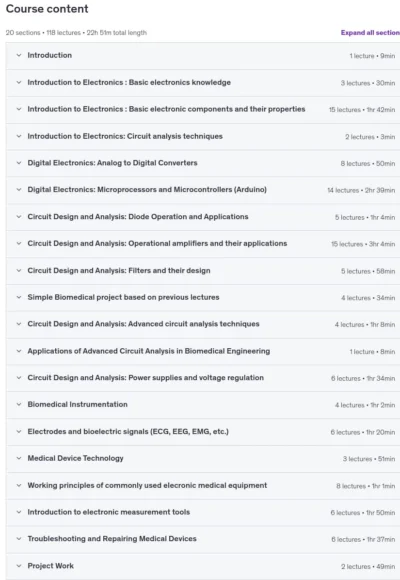Expand Biomedical Instrumentation section chevron
Image resolution: width=400 pixels, height=580 pixels.
(19, 405)
